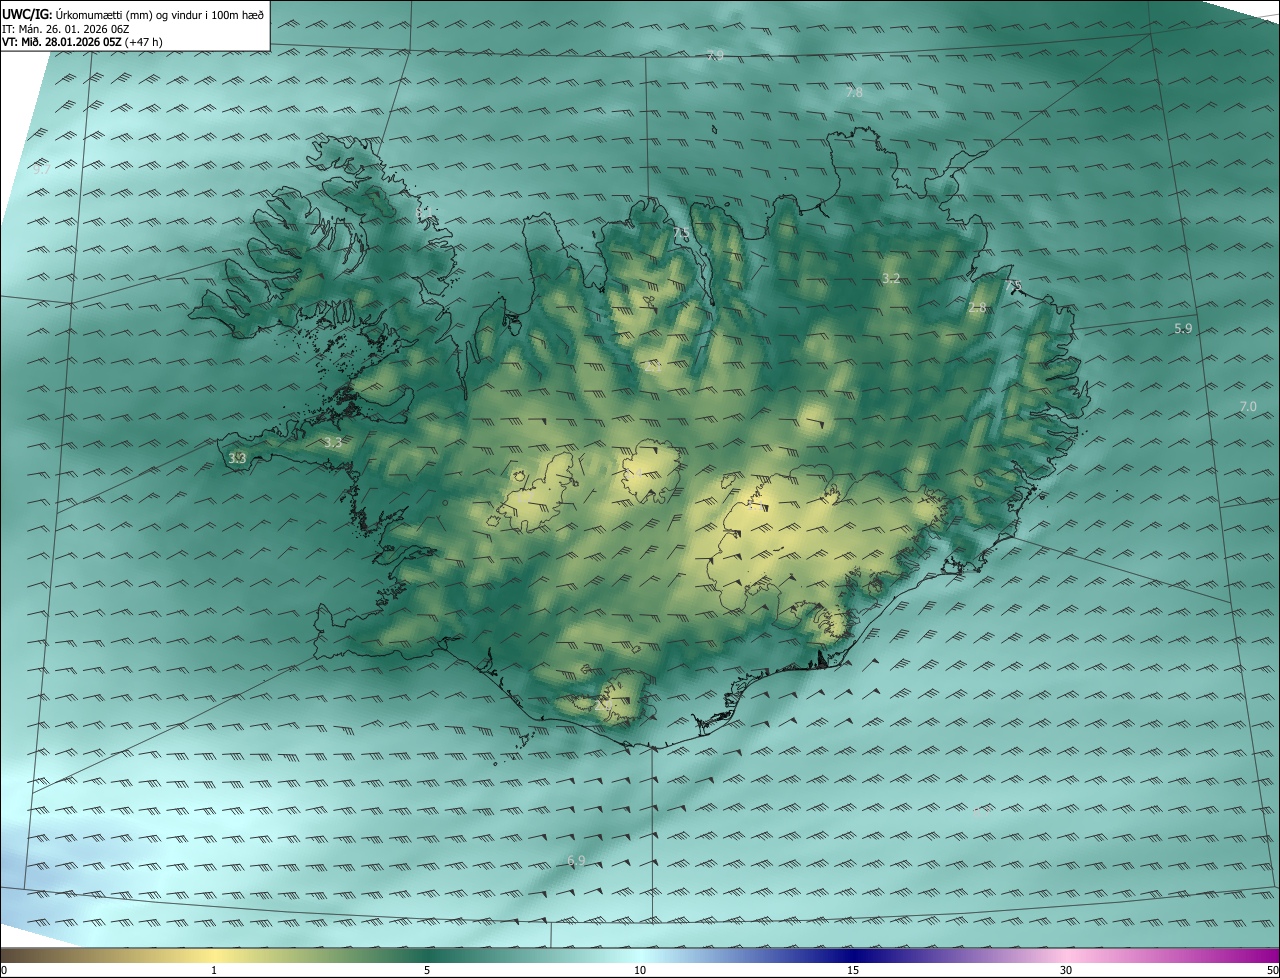The height and width of the screenshot is (978, 1280).
Task: Click the 10 tick on color scale
Action: (x=640, y=970)
